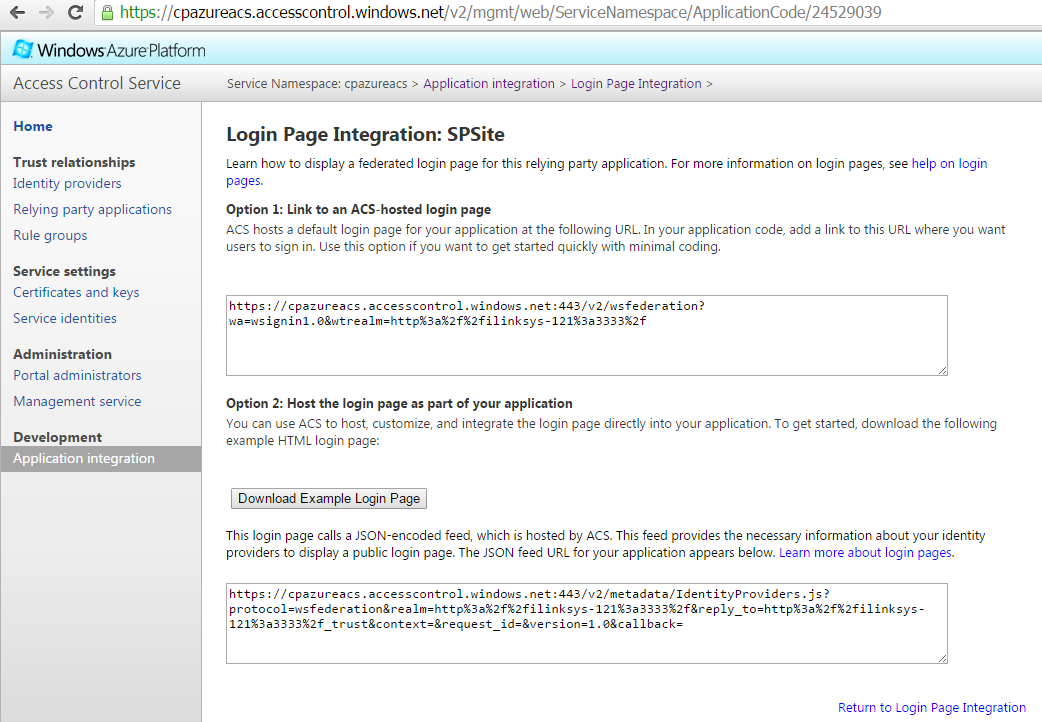Open Certificates and keys
This screenshot has width=1042, height=722.
click(x=76, y=293)
